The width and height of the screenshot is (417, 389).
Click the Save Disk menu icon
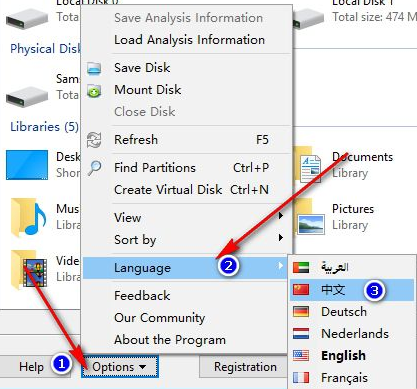pos(94,68)
